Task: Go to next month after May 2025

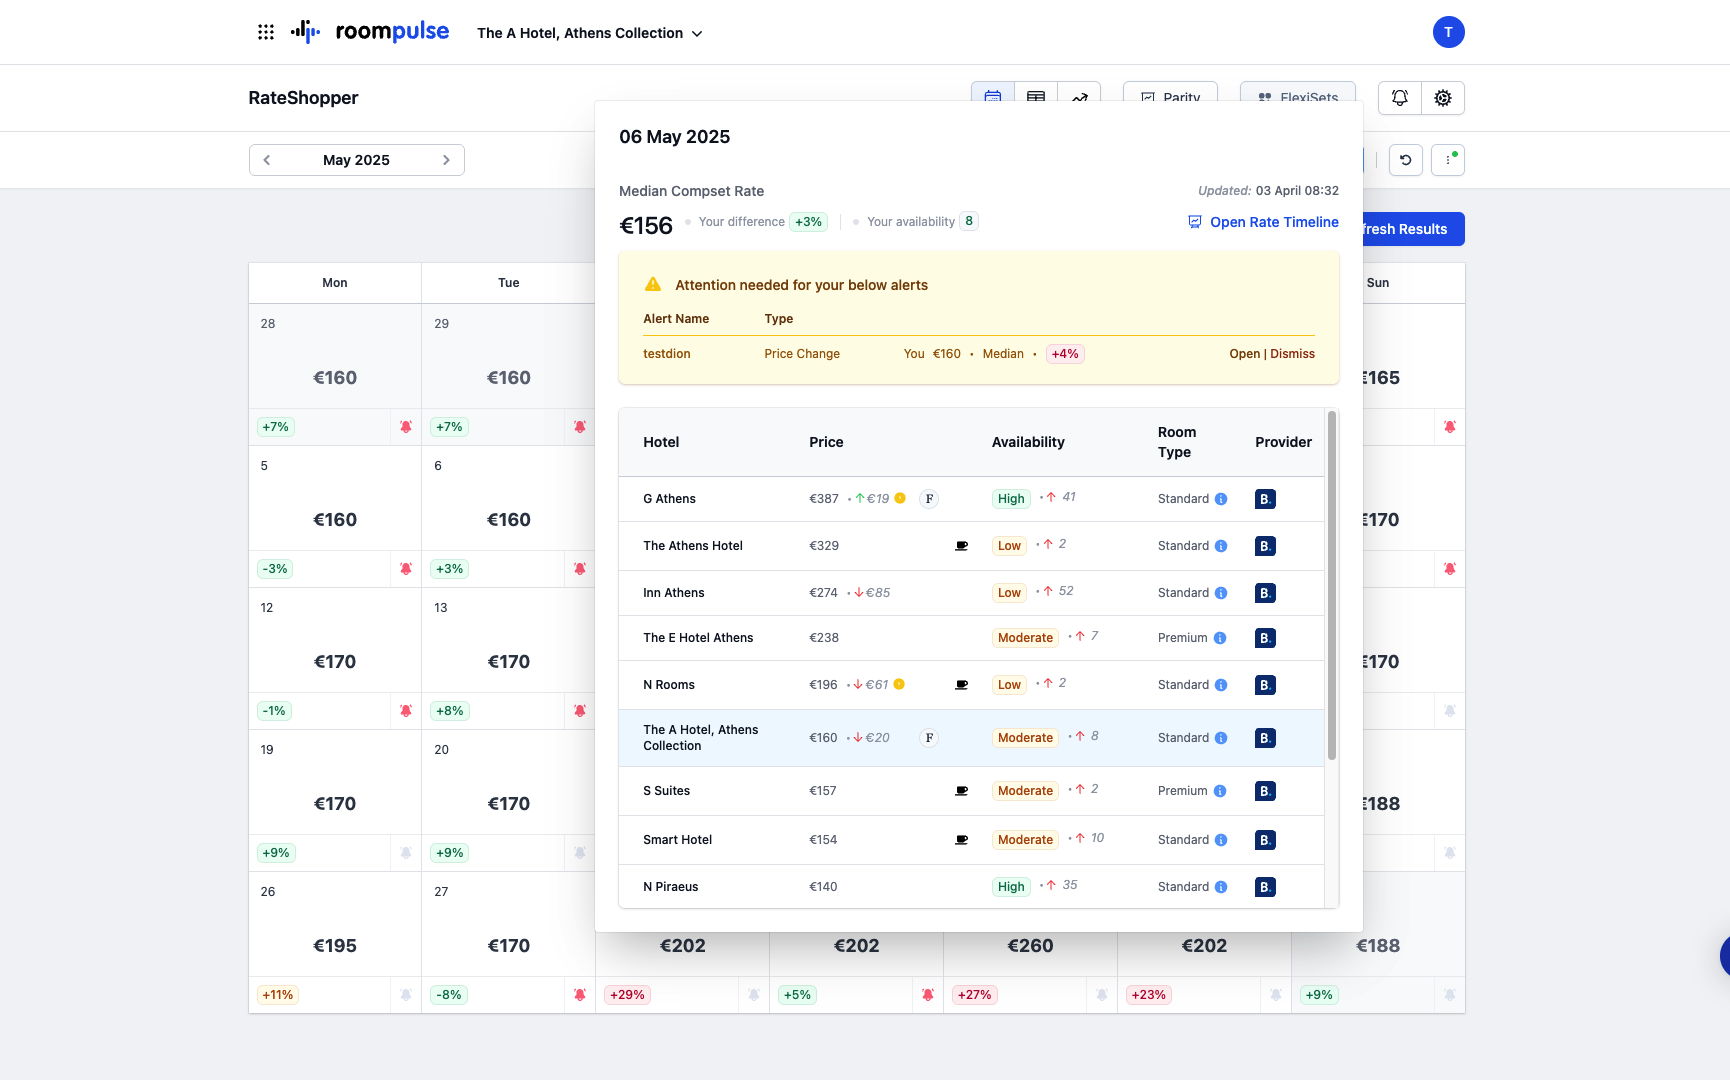Action: click(x=446, y=160)
